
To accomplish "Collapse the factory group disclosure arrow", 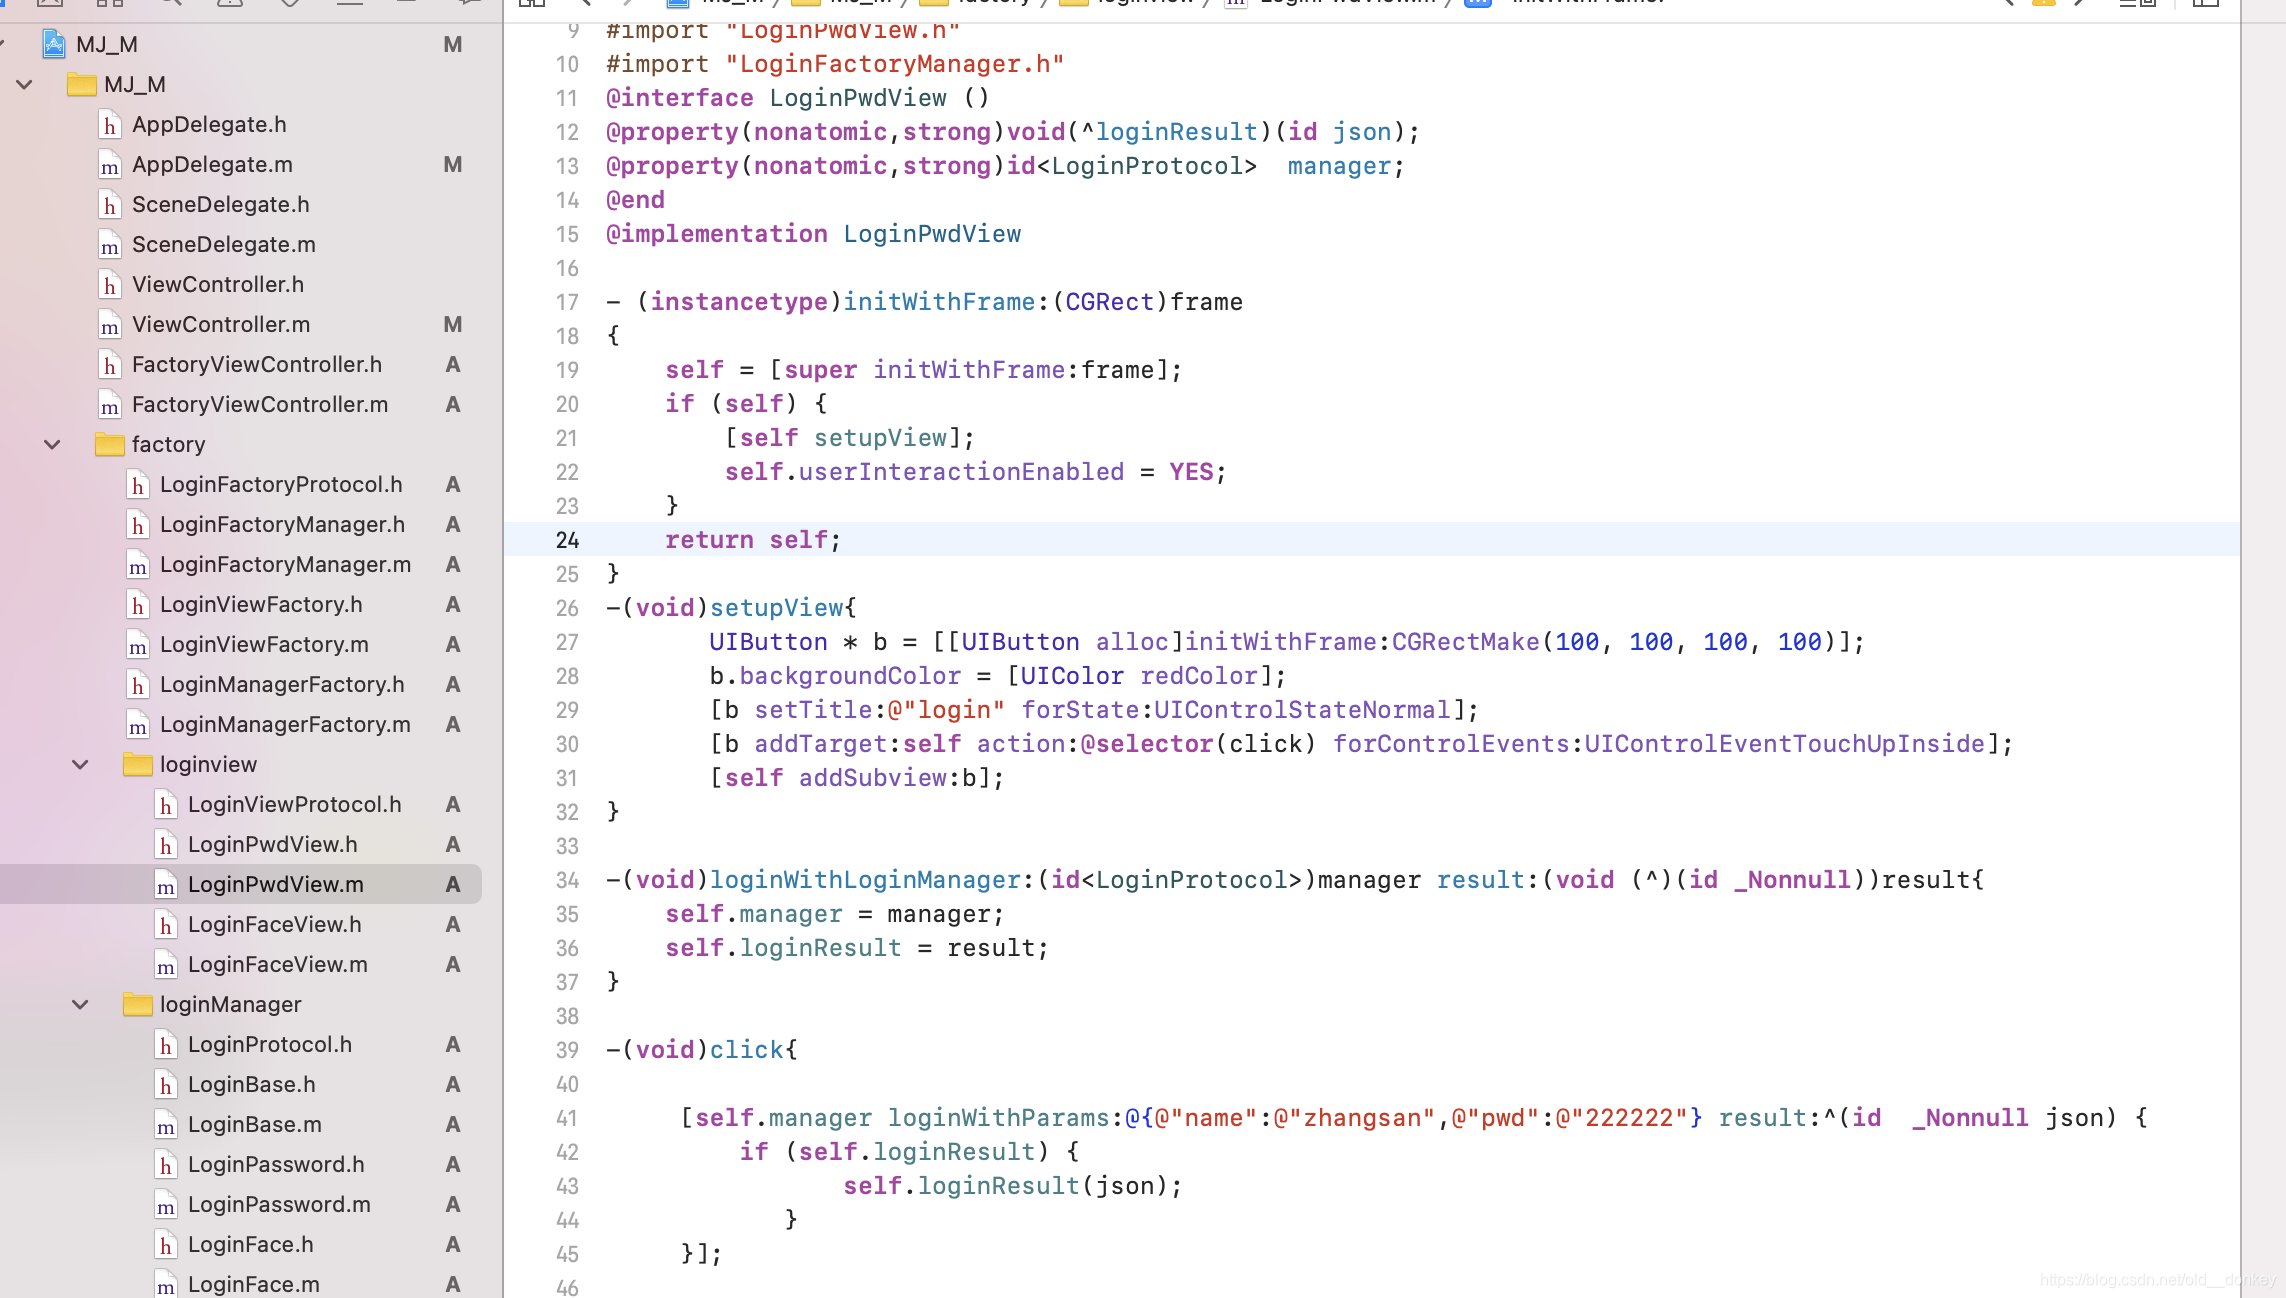I will tap(52, 444).
